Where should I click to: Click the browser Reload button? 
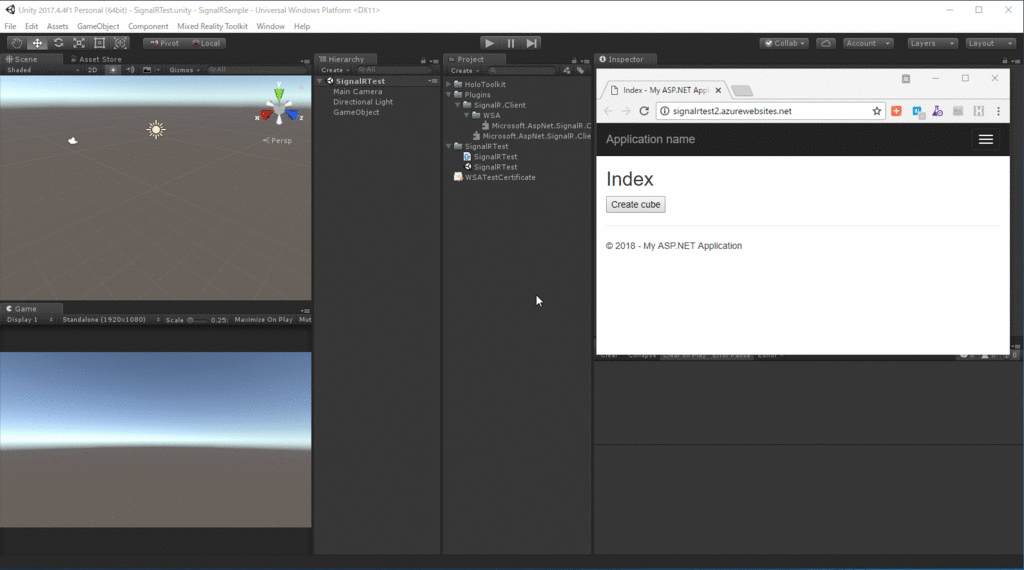[x=644, y=111]
